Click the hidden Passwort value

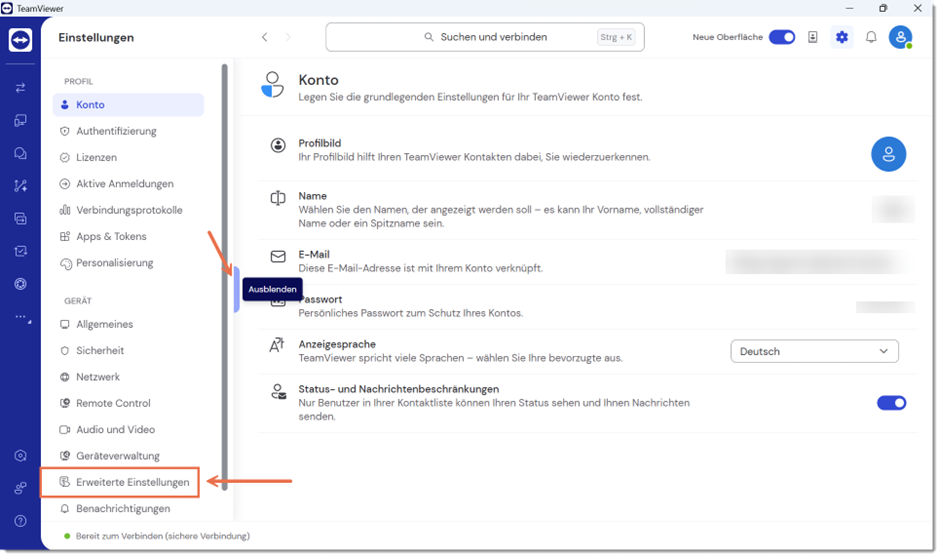885,307
